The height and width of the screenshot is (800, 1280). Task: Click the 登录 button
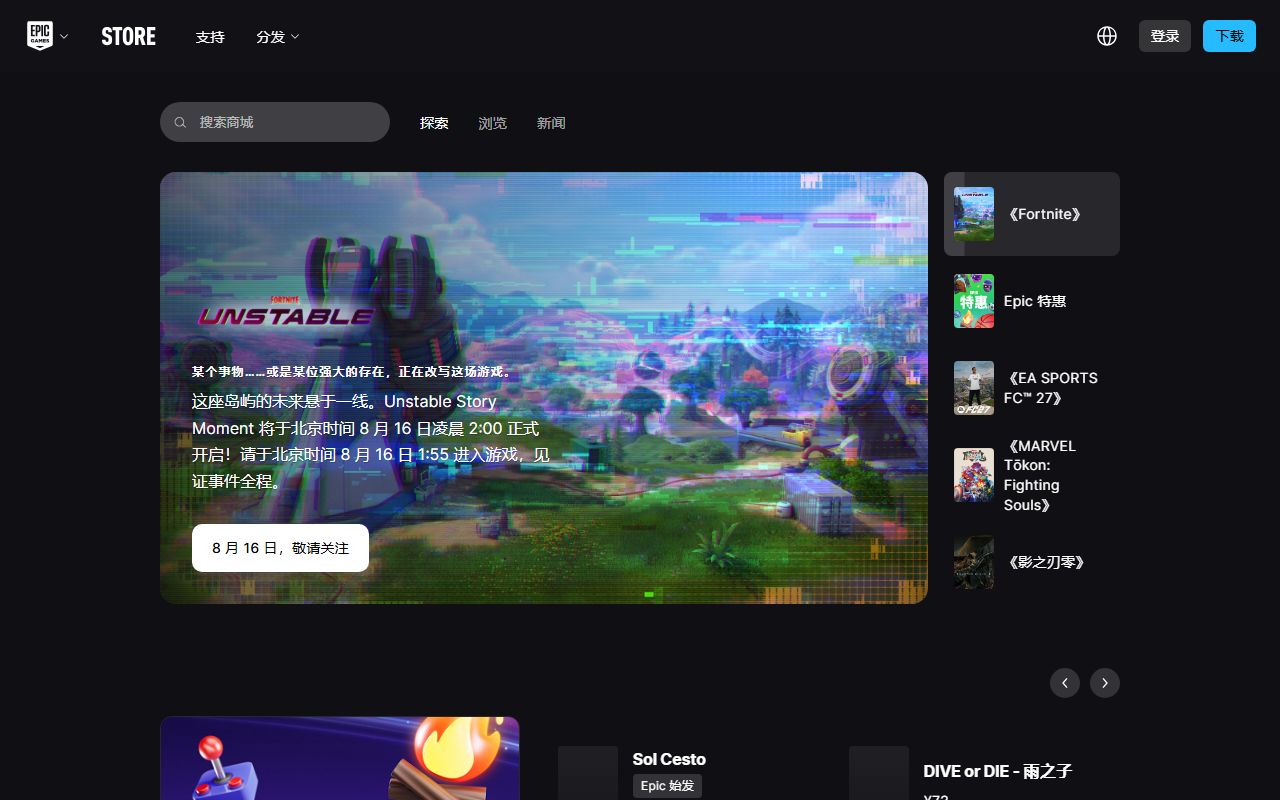(1165, 36)
